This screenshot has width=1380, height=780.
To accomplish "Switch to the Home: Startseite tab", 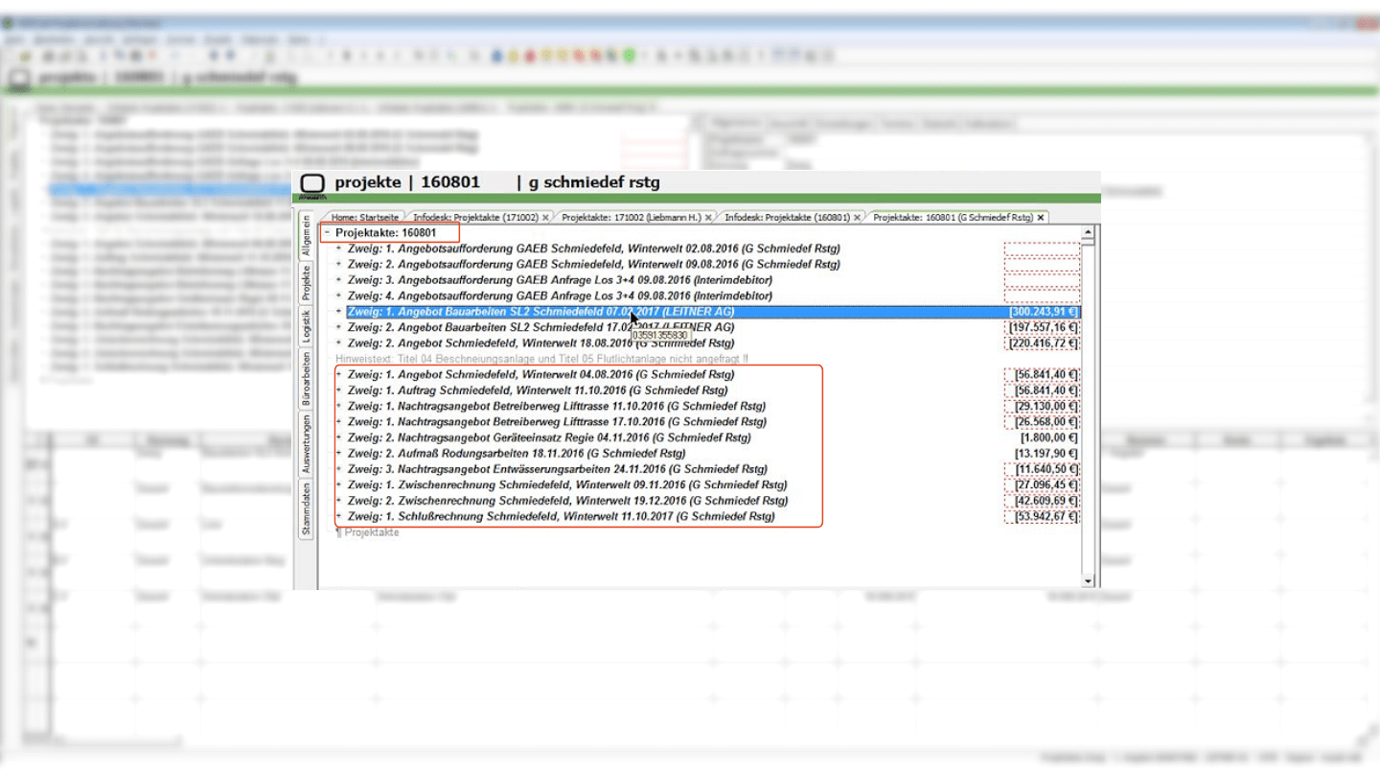I will [x=365, y=217].
